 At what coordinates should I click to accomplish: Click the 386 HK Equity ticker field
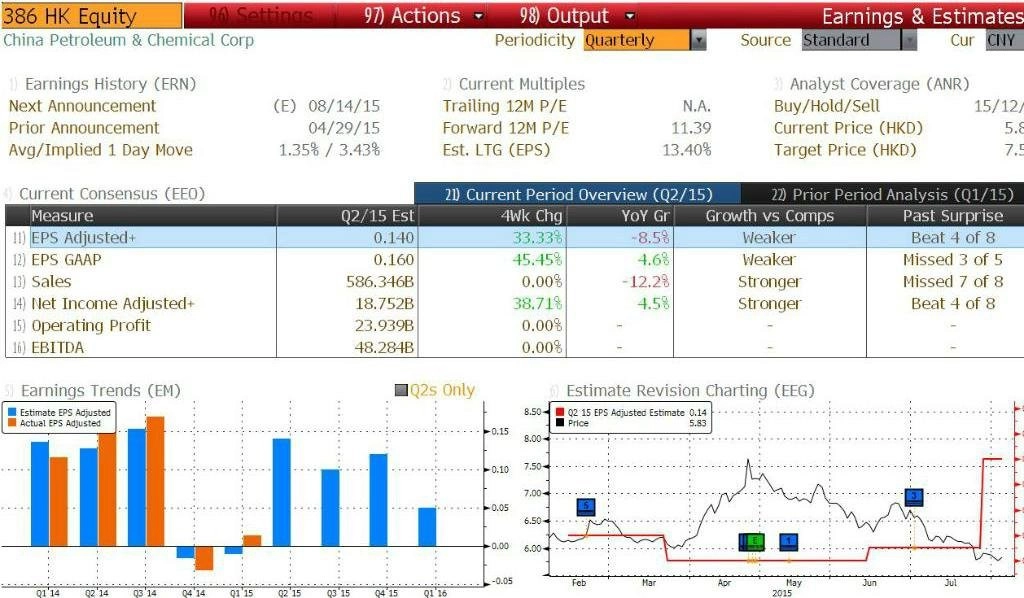[91, 16]
